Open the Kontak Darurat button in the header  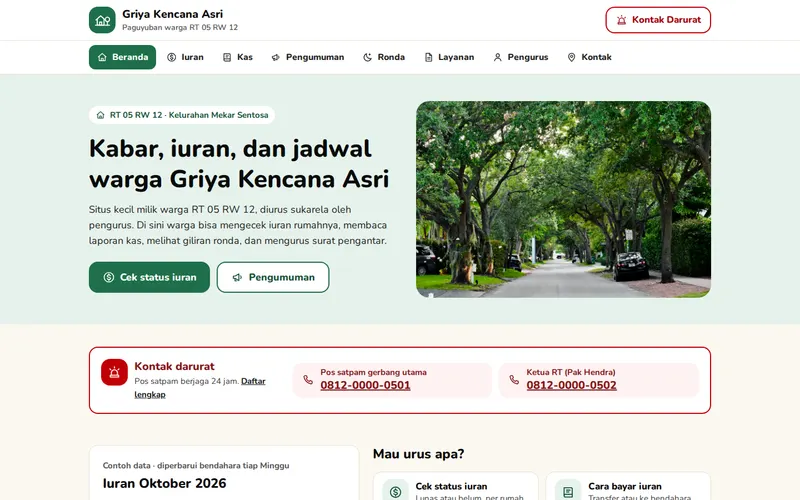point(658,20)
